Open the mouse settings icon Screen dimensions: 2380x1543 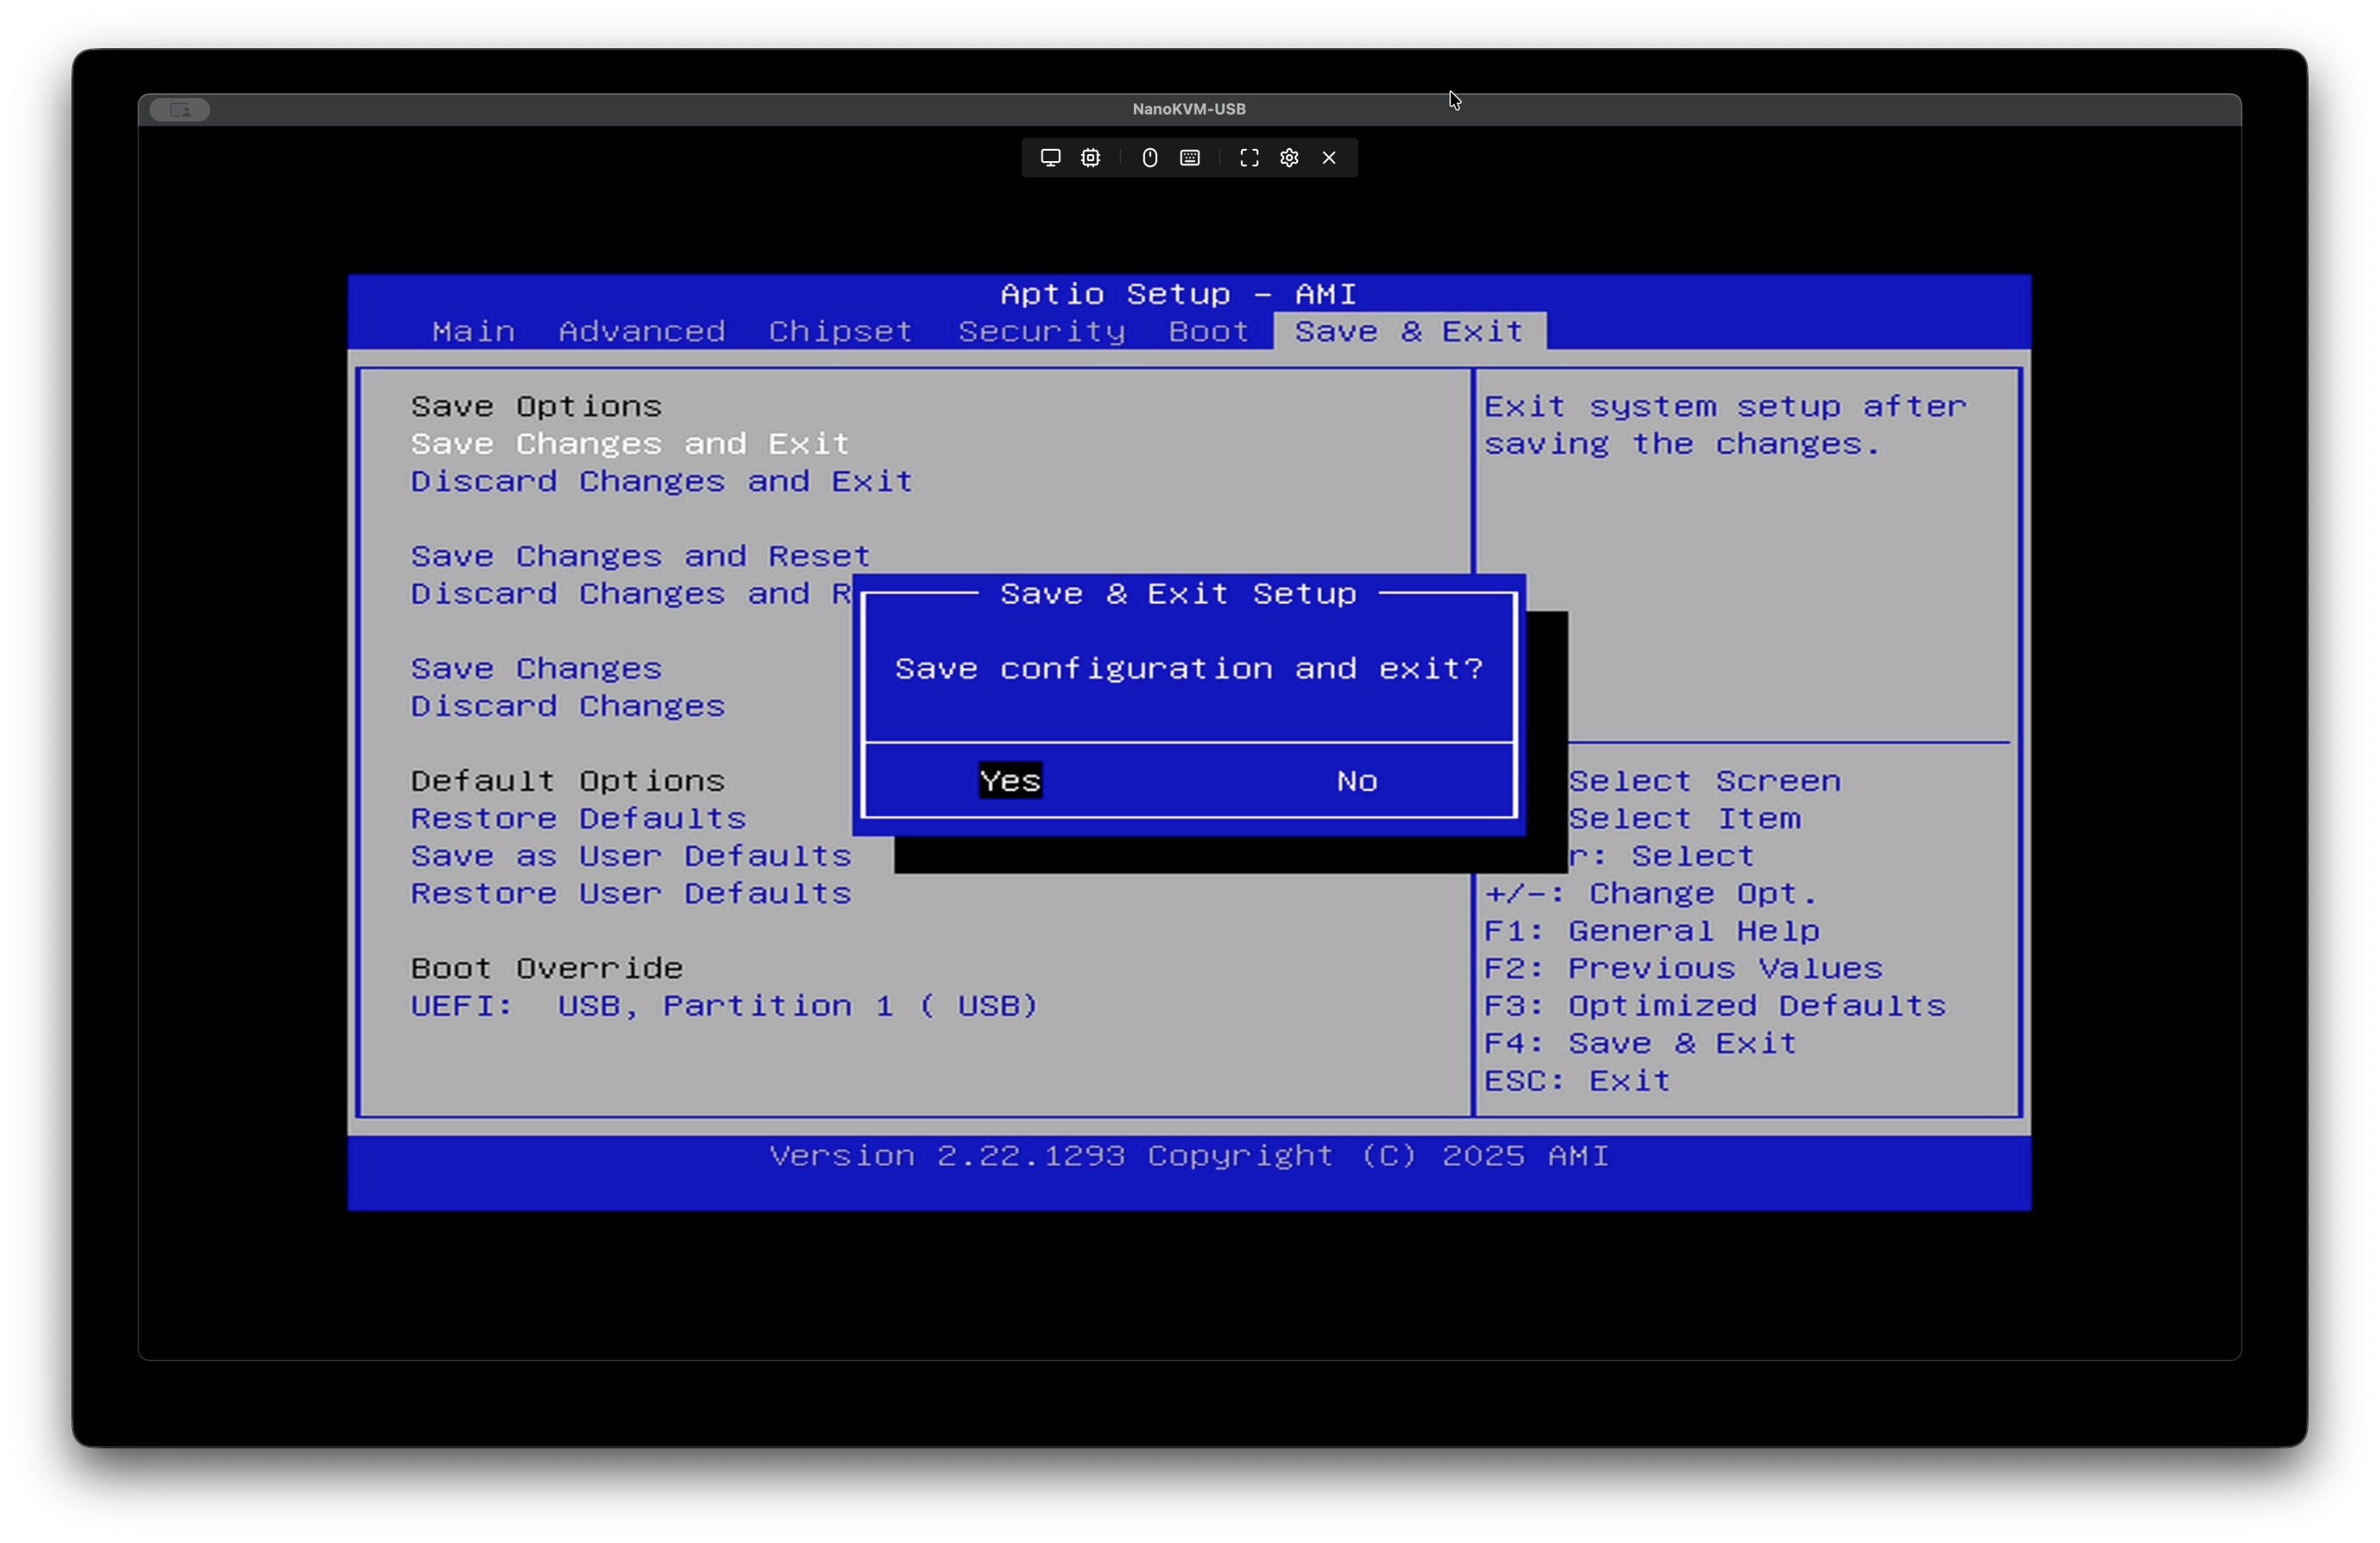click(1150, 158)
